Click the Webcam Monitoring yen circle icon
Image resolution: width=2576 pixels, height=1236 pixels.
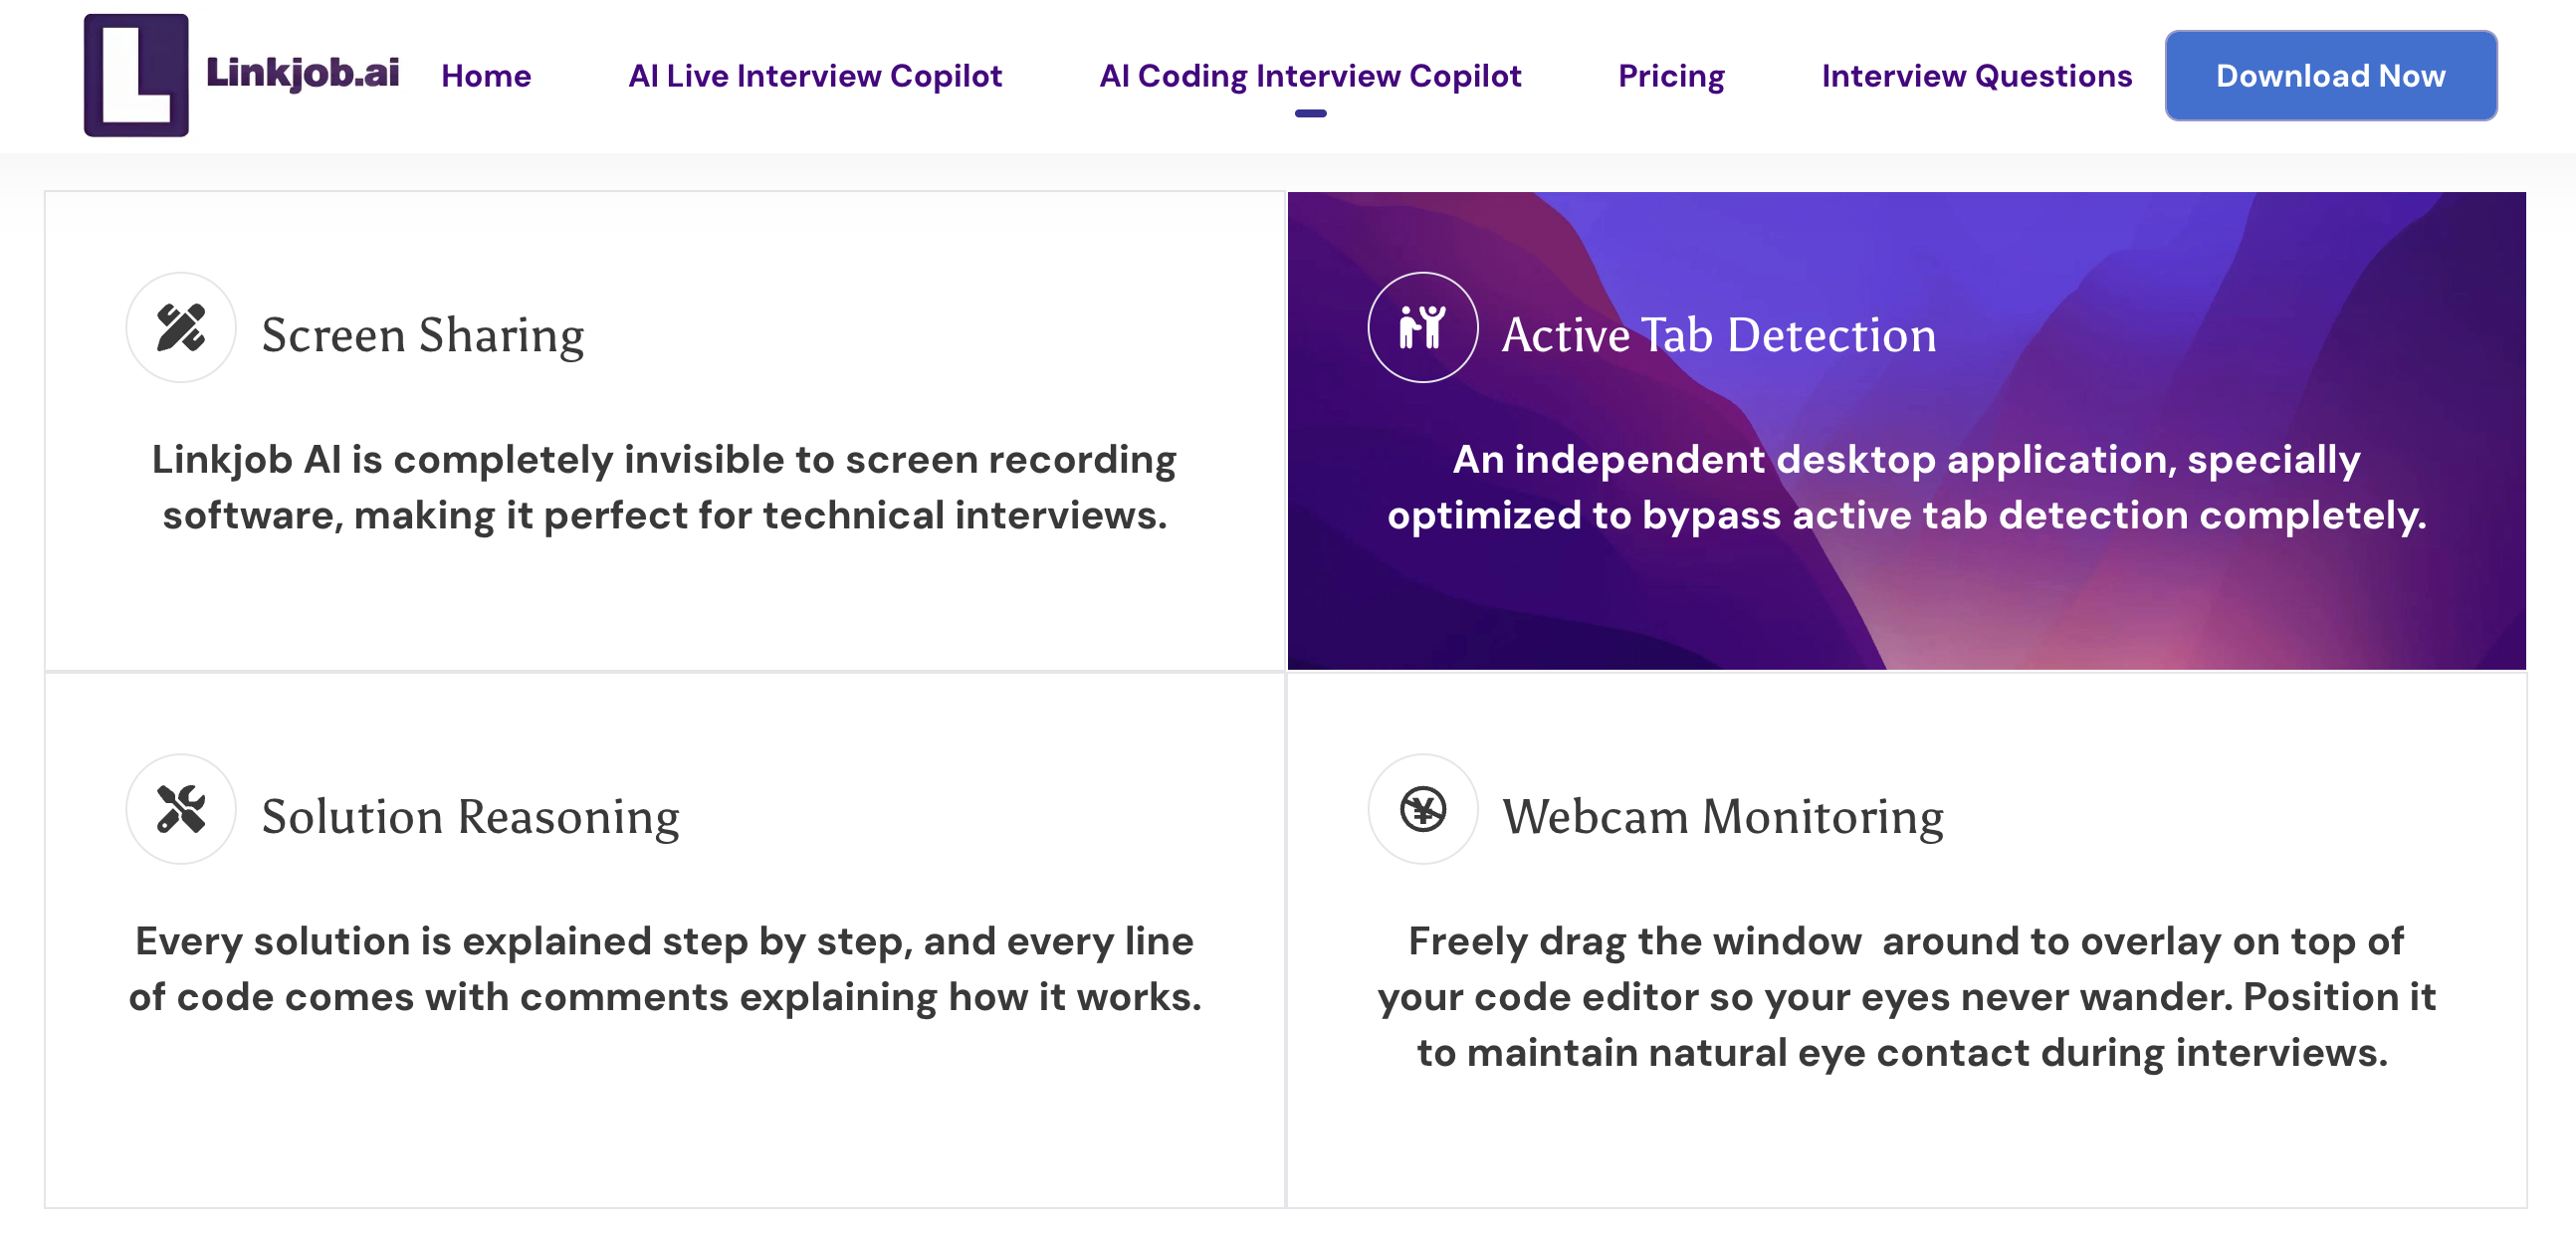[1422, 808]
